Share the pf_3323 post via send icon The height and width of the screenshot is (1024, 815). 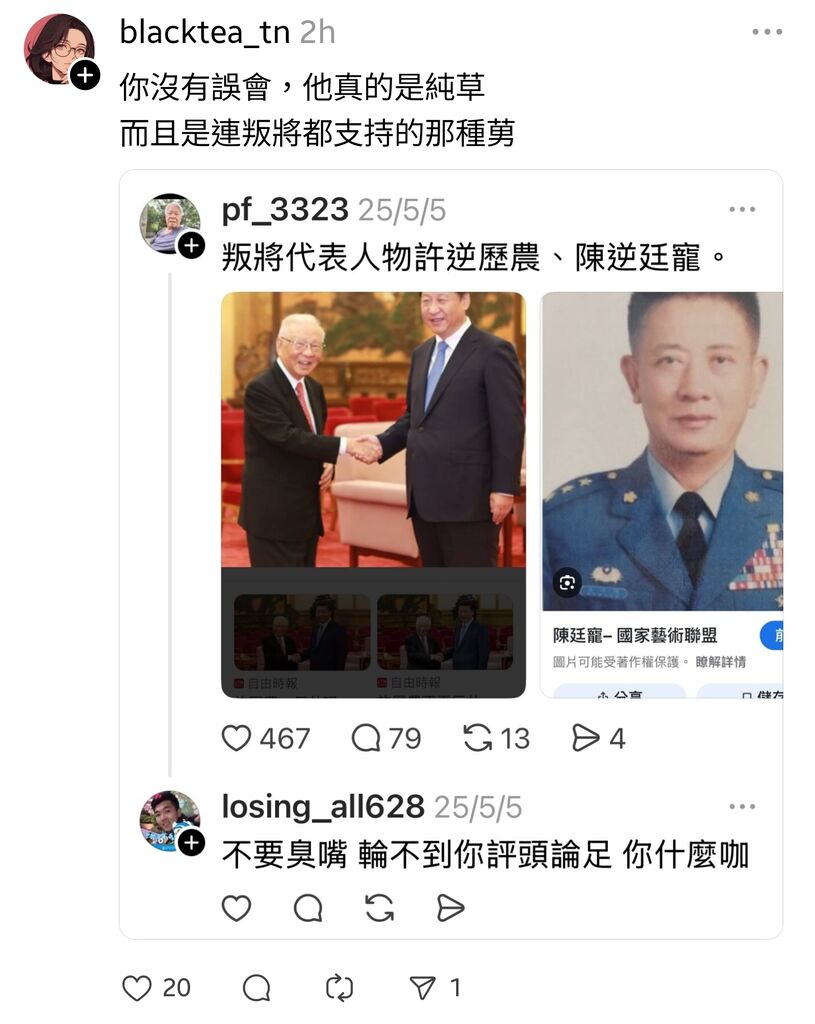pos(586,739)
